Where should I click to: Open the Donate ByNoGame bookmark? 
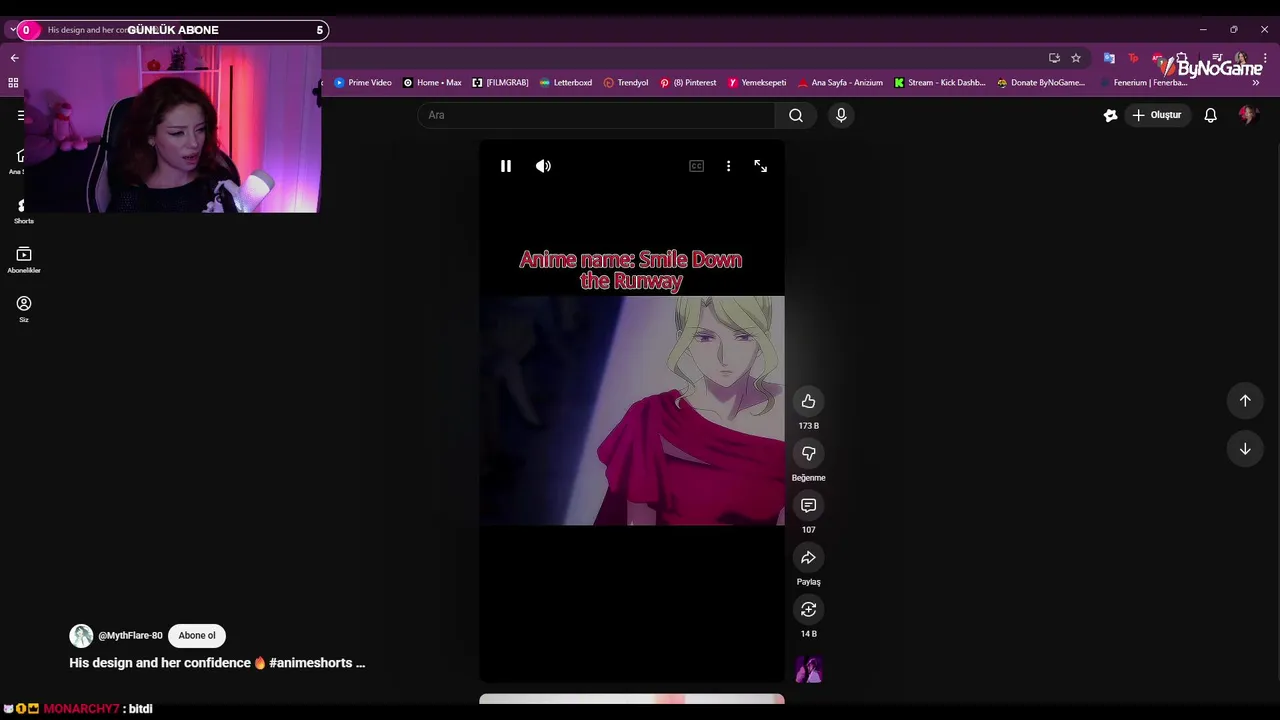[1041, 83]
